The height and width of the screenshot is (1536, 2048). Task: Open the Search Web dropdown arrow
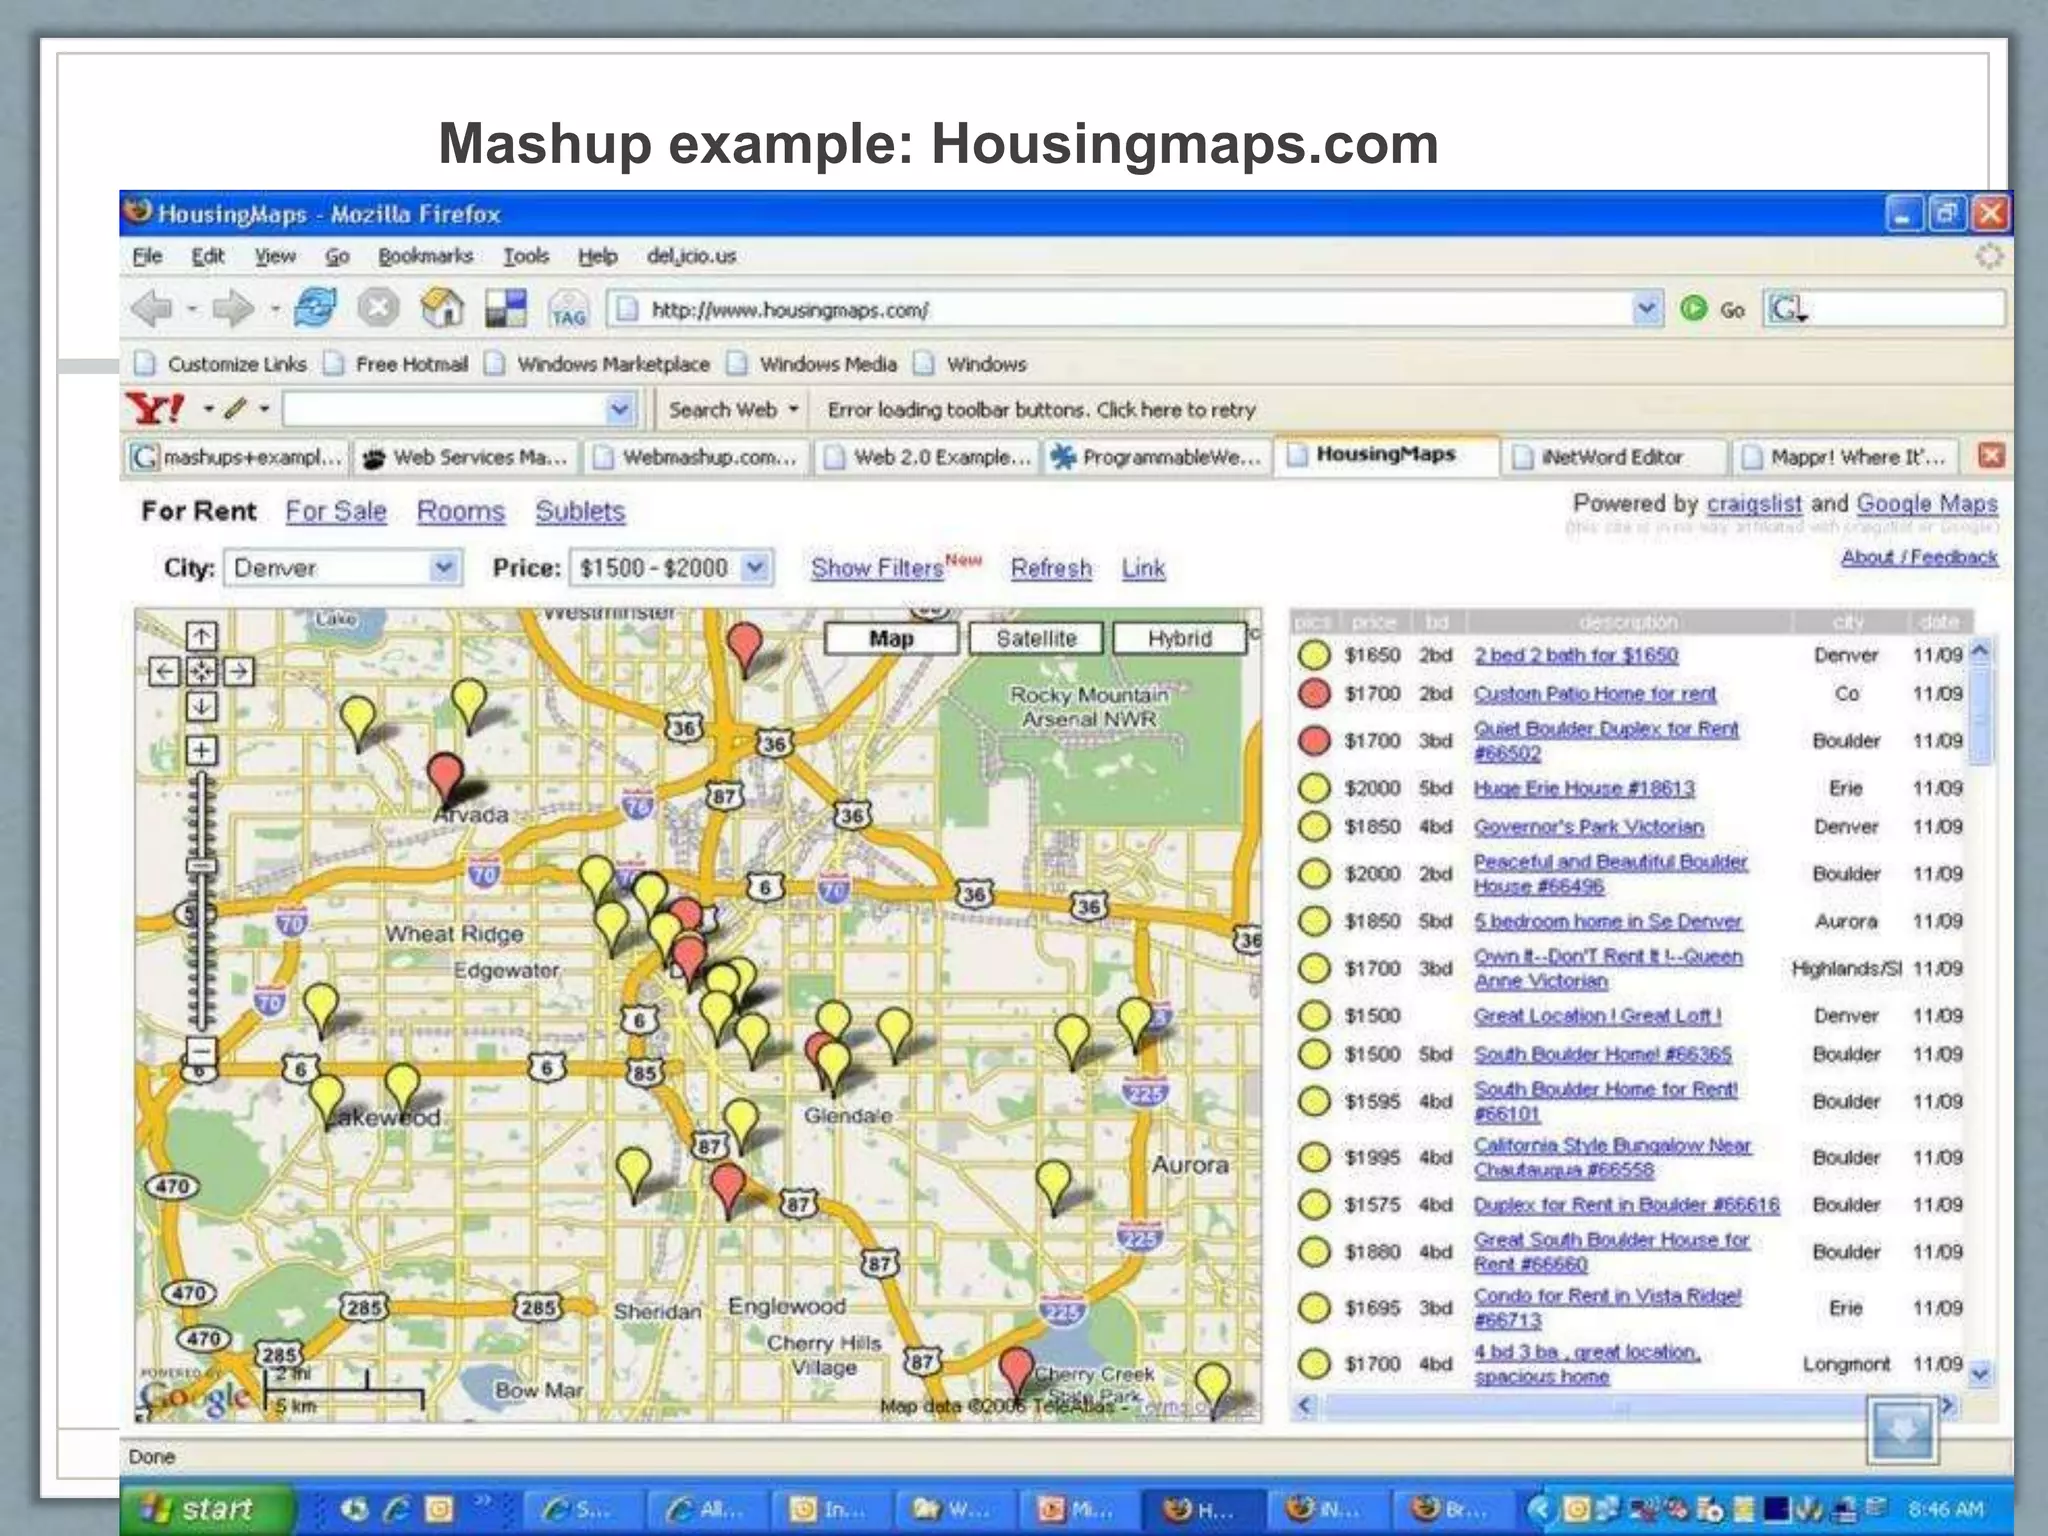[793, 409]
